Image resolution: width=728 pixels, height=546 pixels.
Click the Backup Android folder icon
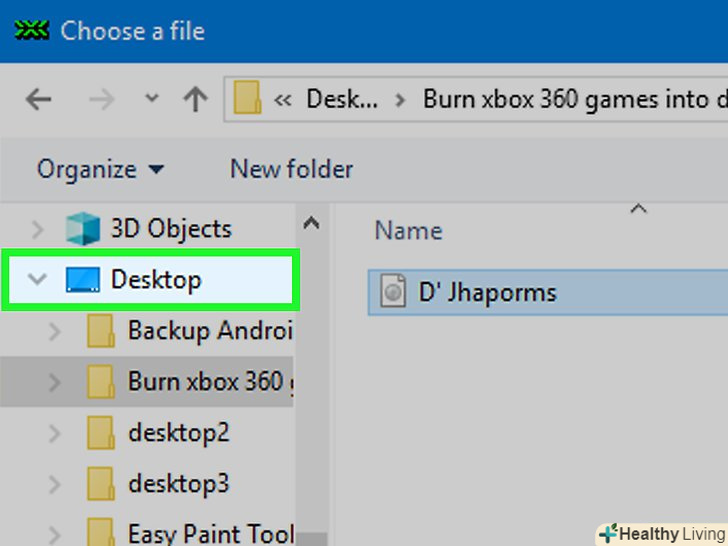[100, 331]
